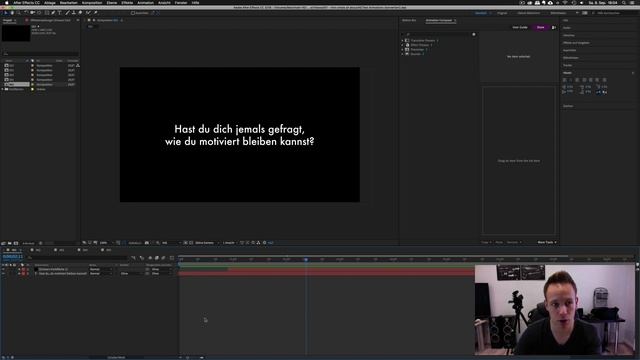Image resolution: width=640 pixels, height=360 pixels.
Task: Select the Roto Brush tool
Action: [x=88, y=13]
